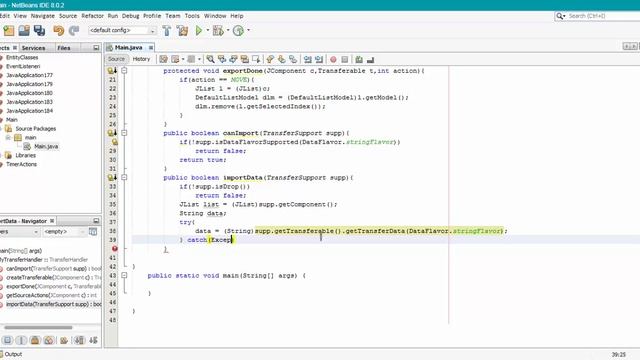Select JavaApplication177 project node
Screen dimensions: 640x360
pos(29,75)
